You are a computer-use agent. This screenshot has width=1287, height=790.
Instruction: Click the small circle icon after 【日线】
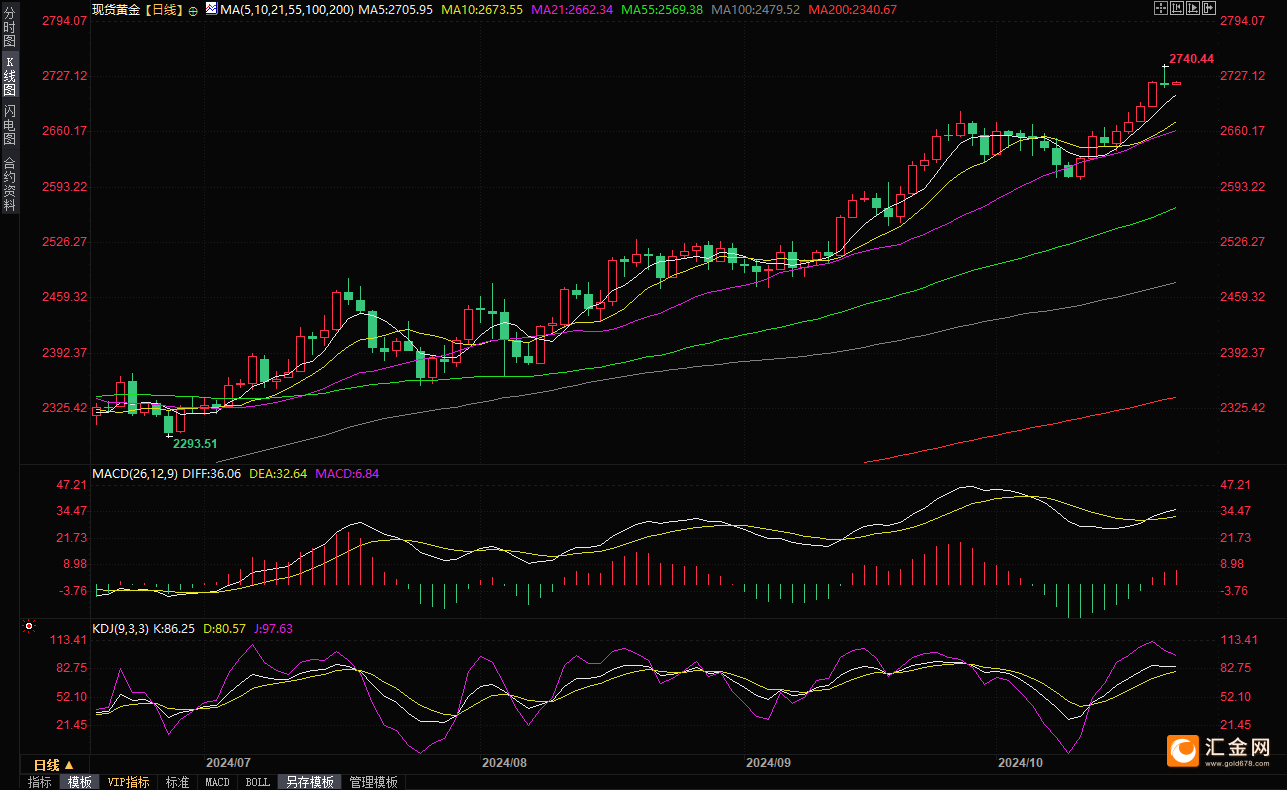pyautogui.click(x=193, y=9)
